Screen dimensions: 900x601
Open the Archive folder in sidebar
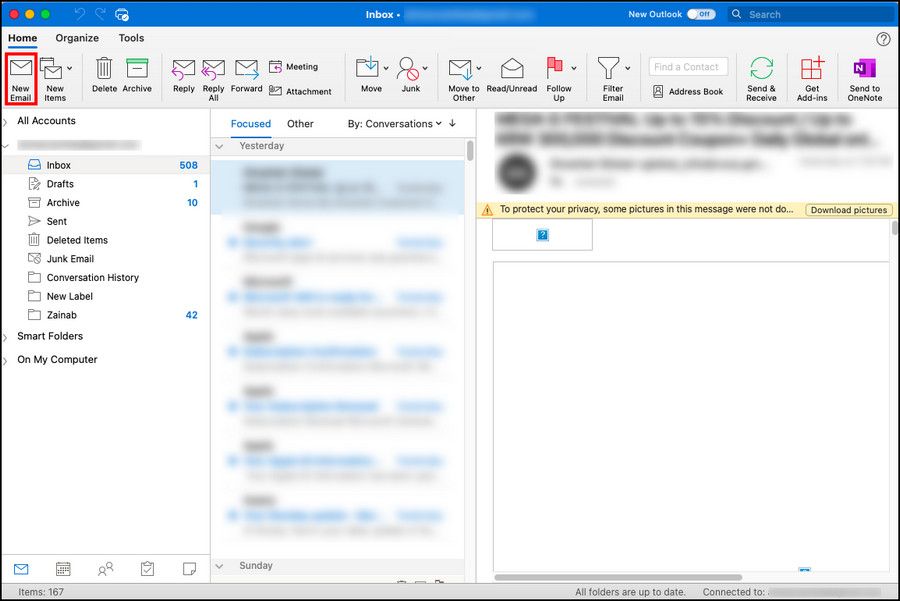[106, 203]
